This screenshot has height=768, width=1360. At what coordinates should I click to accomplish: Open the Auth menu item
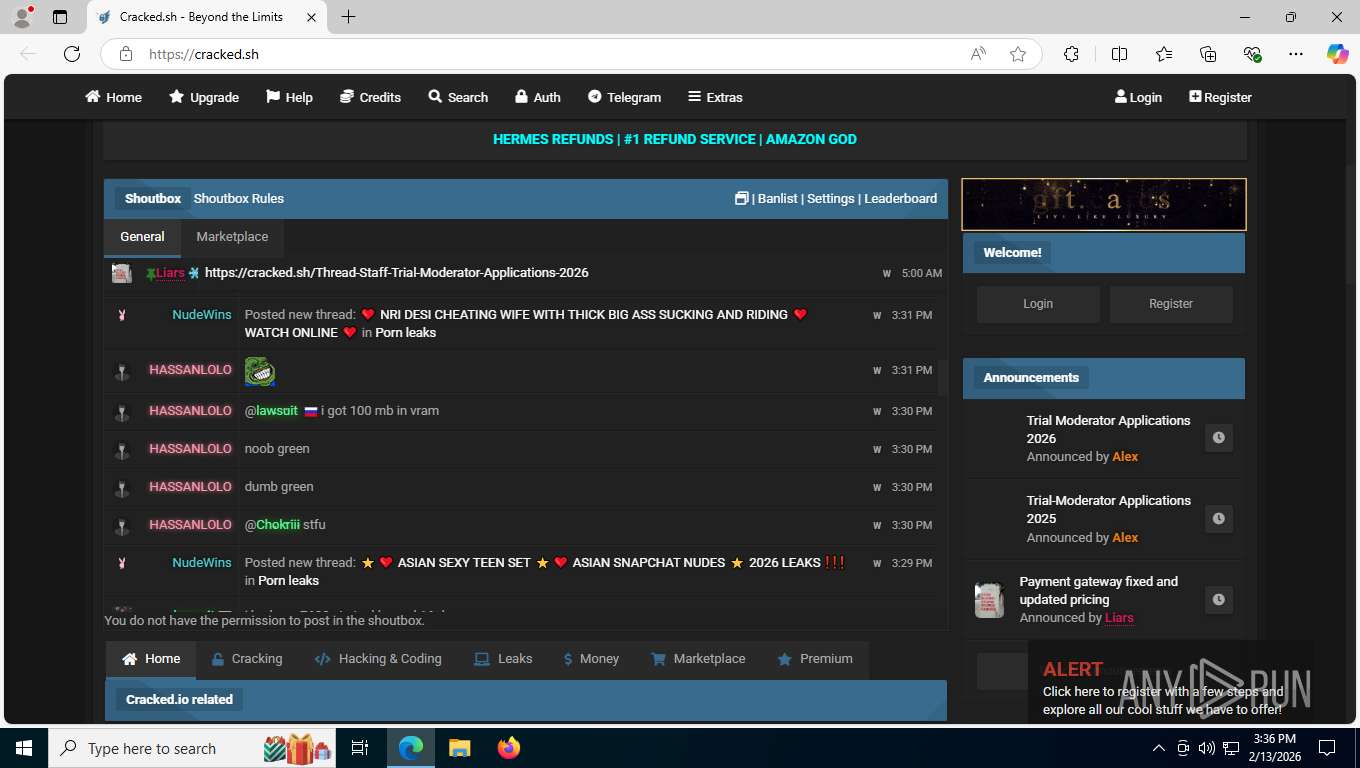(537, 97)
